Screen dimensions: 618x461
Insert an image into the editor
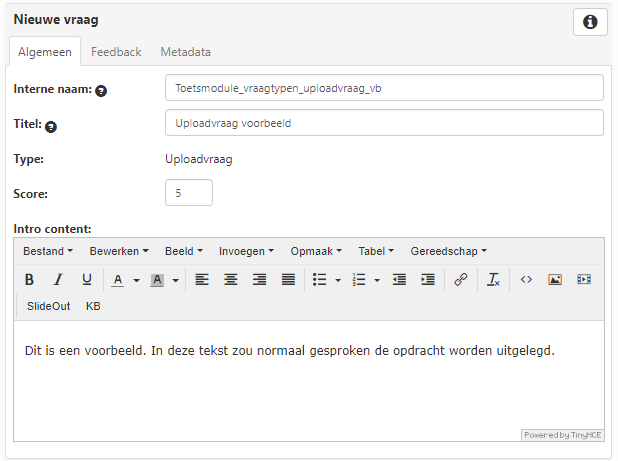555,280
